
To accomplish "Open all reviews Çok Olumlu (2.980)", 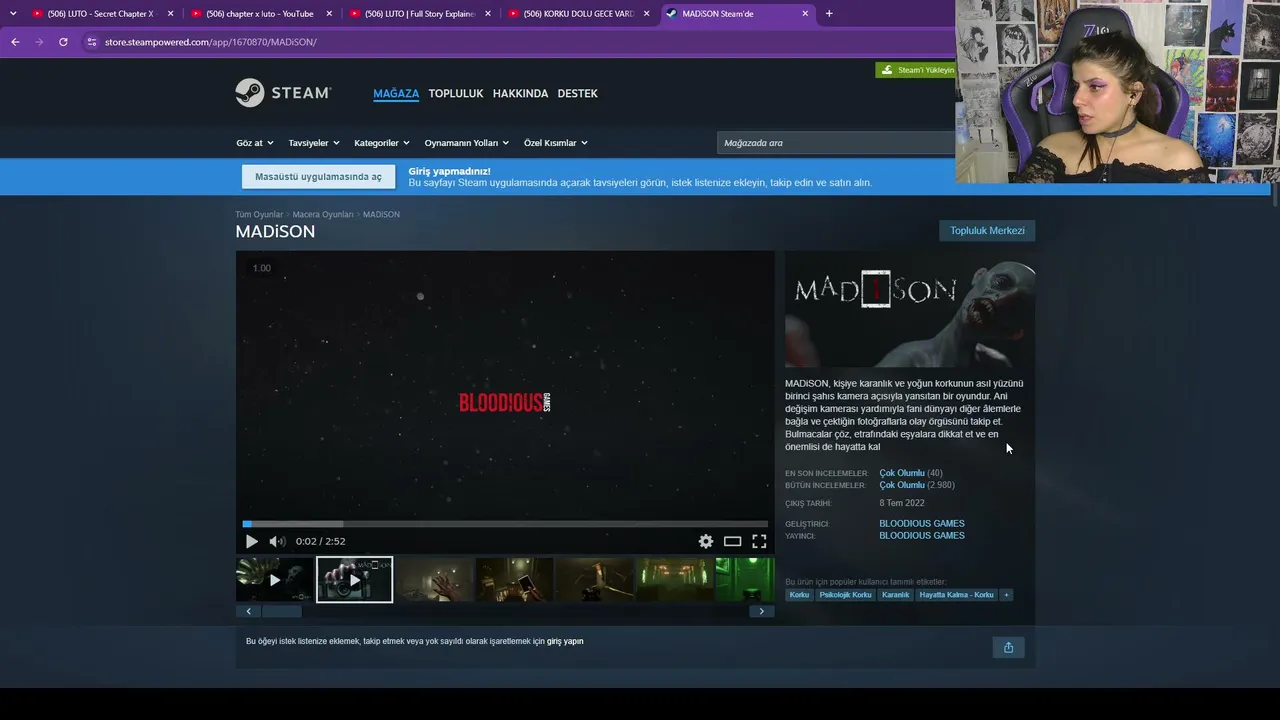I will coord(902,485).
